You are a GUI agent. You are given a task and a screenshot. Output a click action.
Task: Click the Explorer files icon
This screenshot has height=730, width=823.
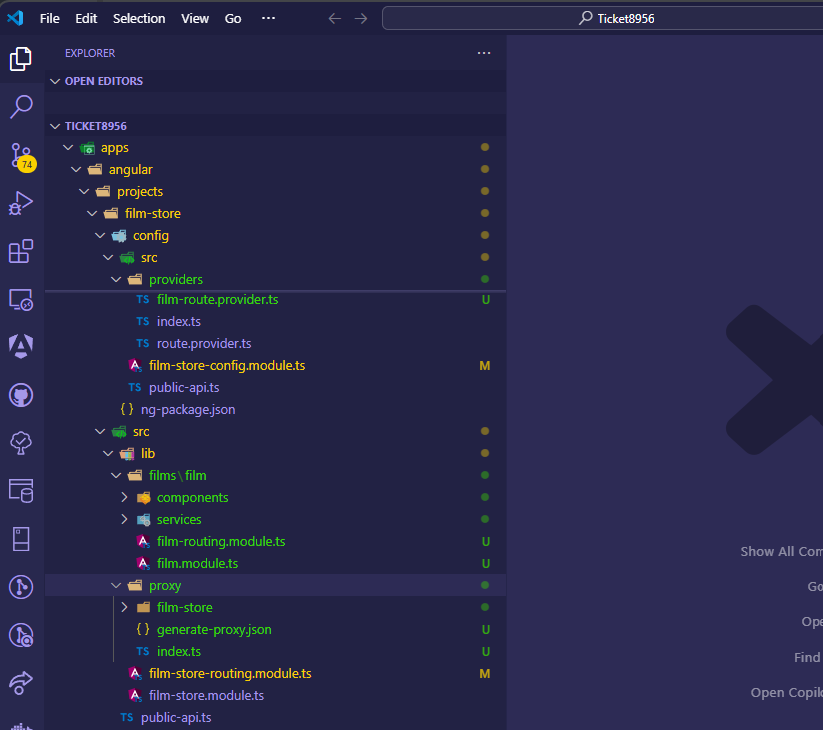(21, 59)
